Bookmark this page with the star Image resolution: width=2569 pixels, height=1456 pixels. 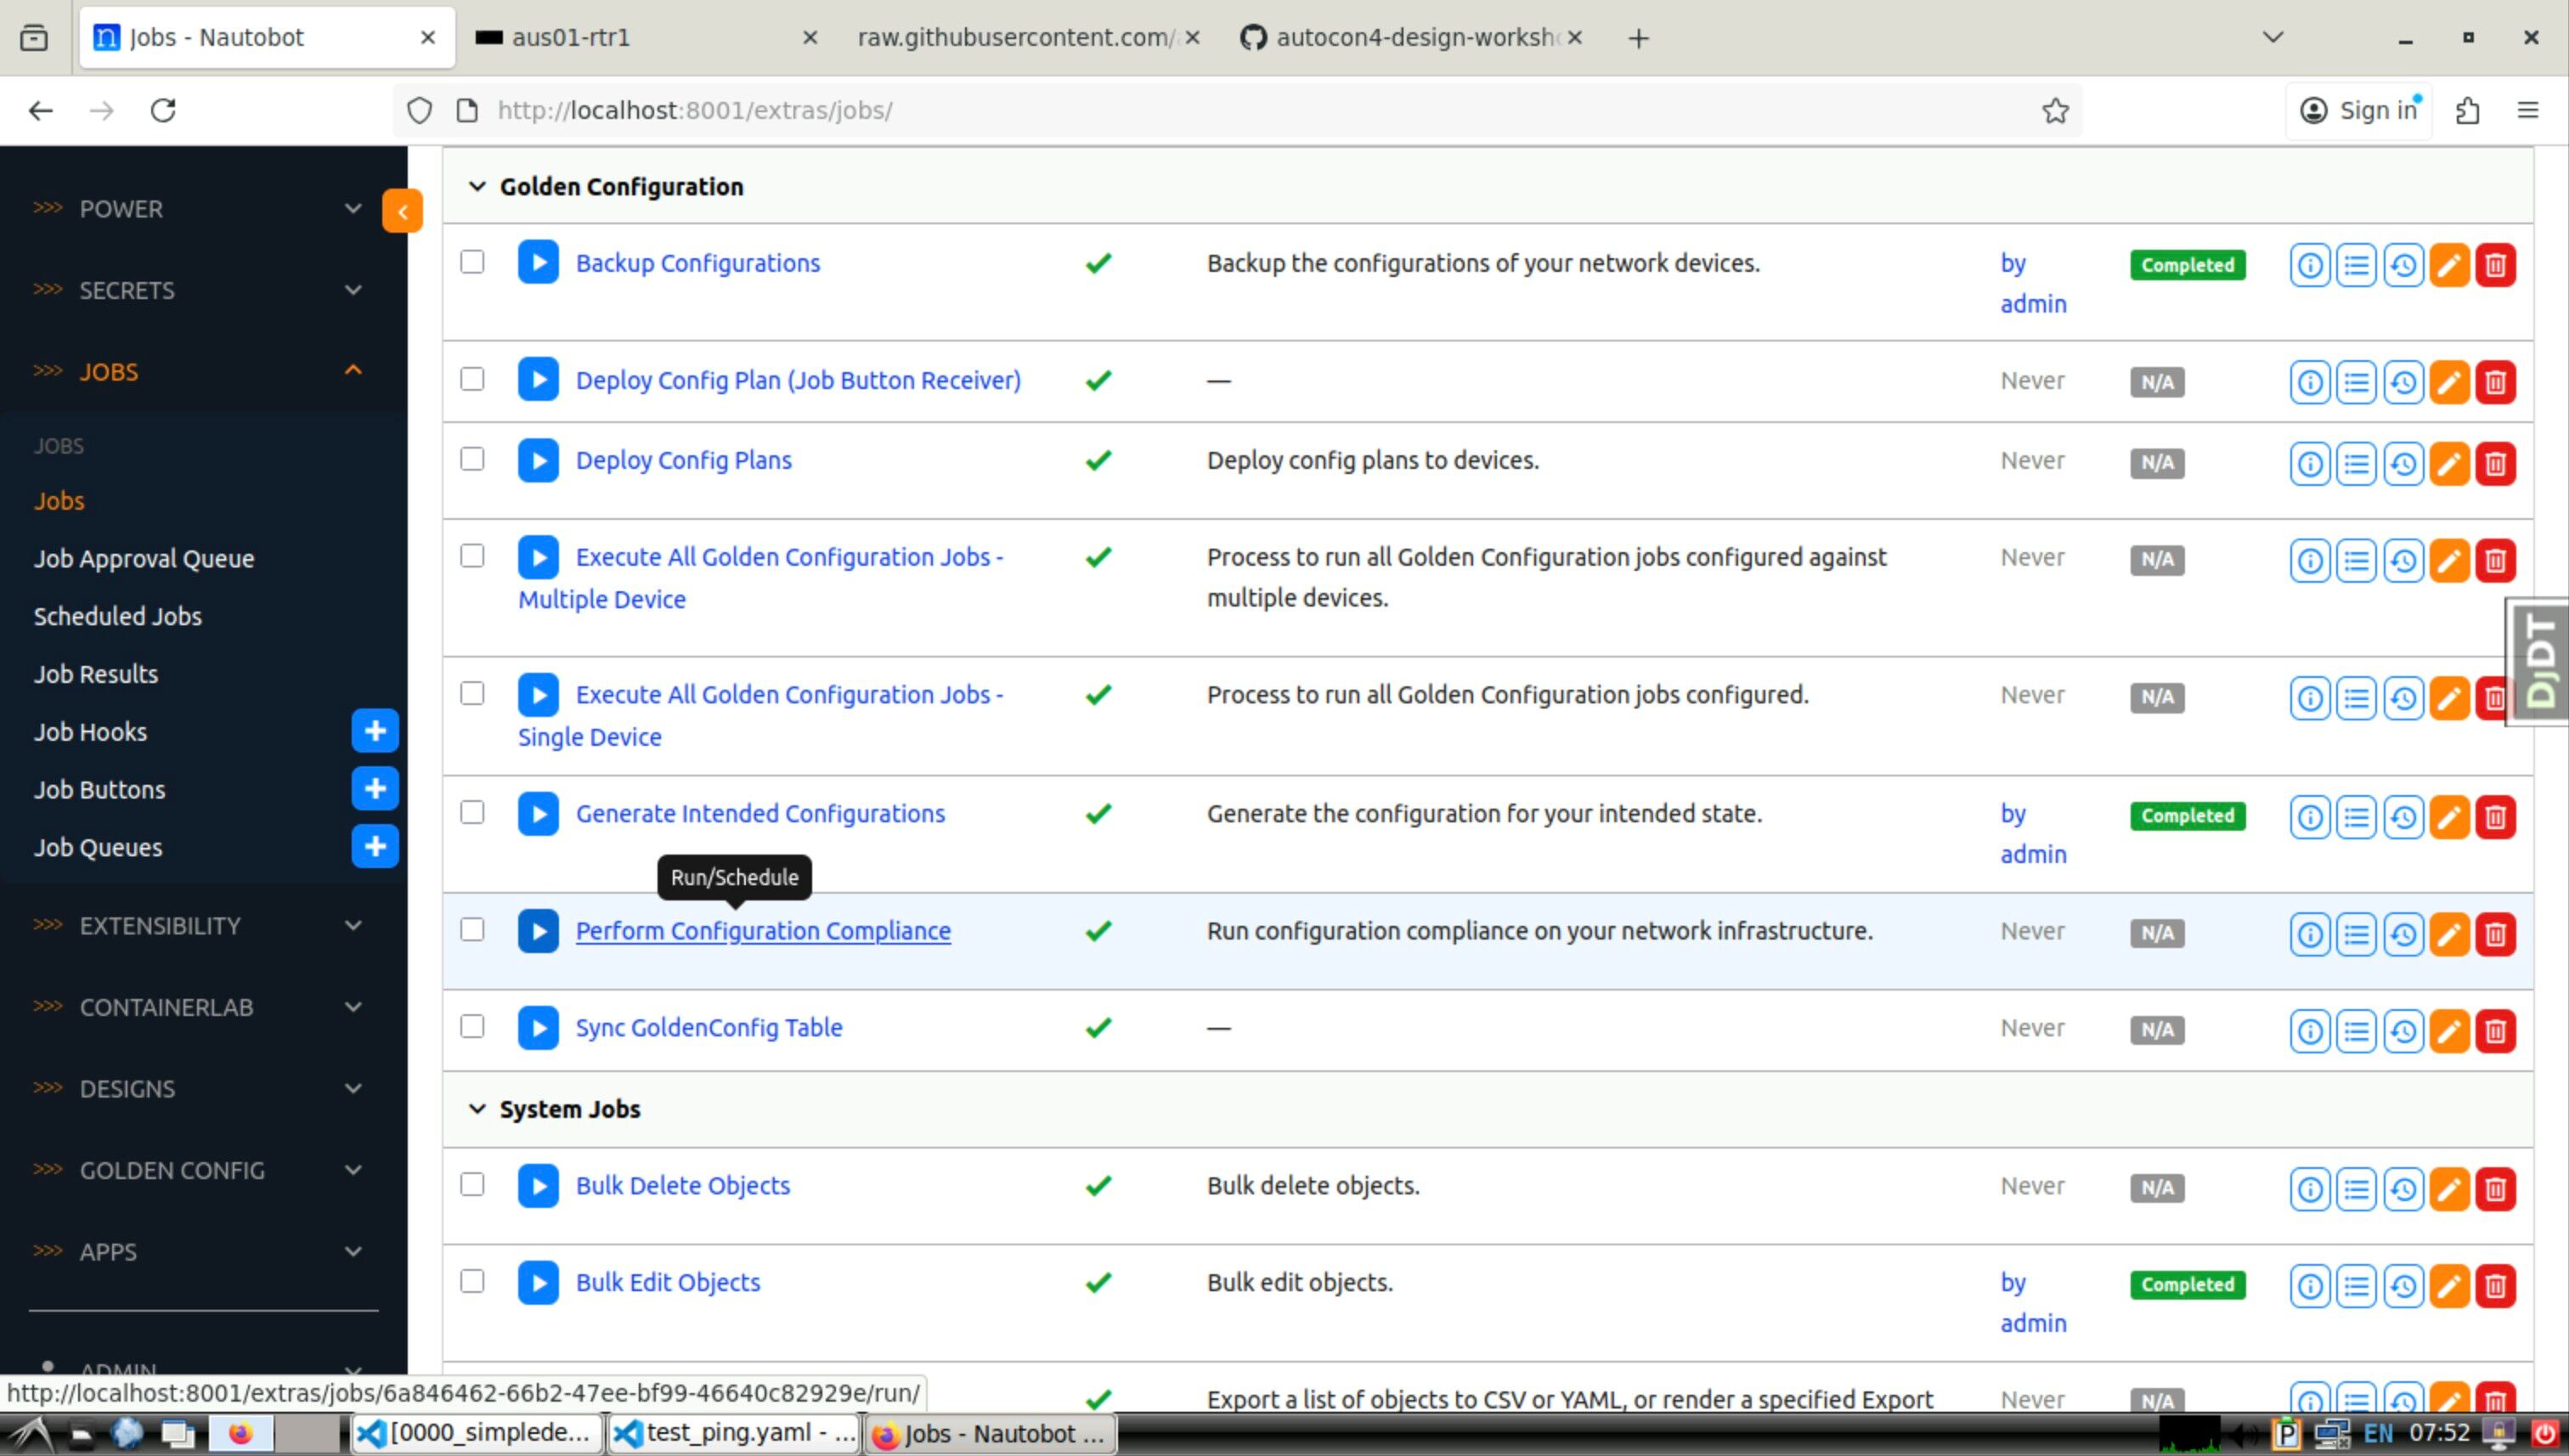point(2055,110)
